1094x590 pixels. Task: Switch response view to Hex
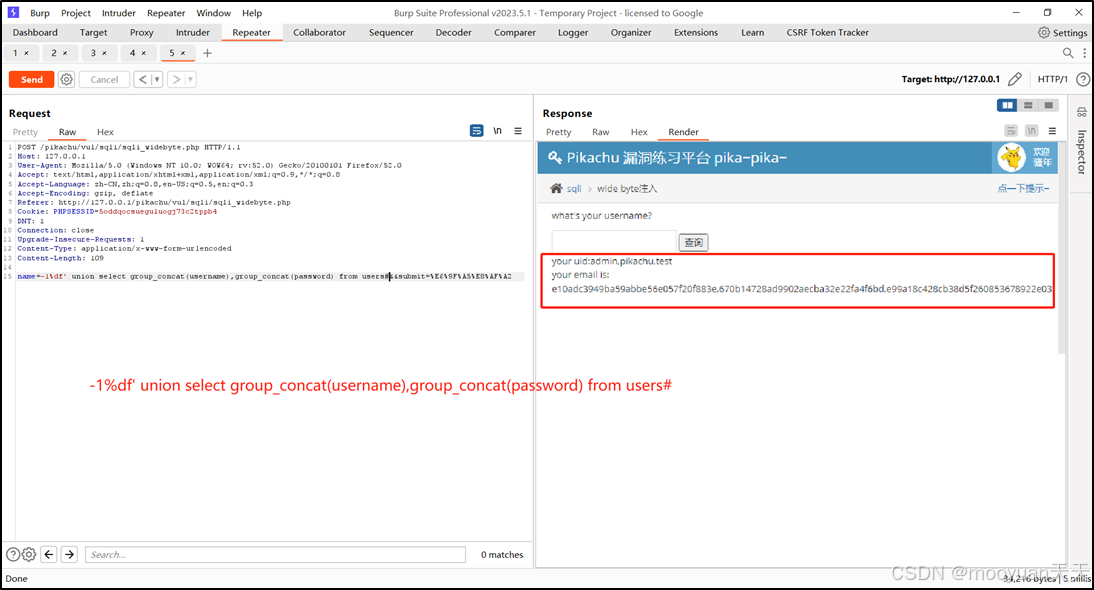point(639,132)
